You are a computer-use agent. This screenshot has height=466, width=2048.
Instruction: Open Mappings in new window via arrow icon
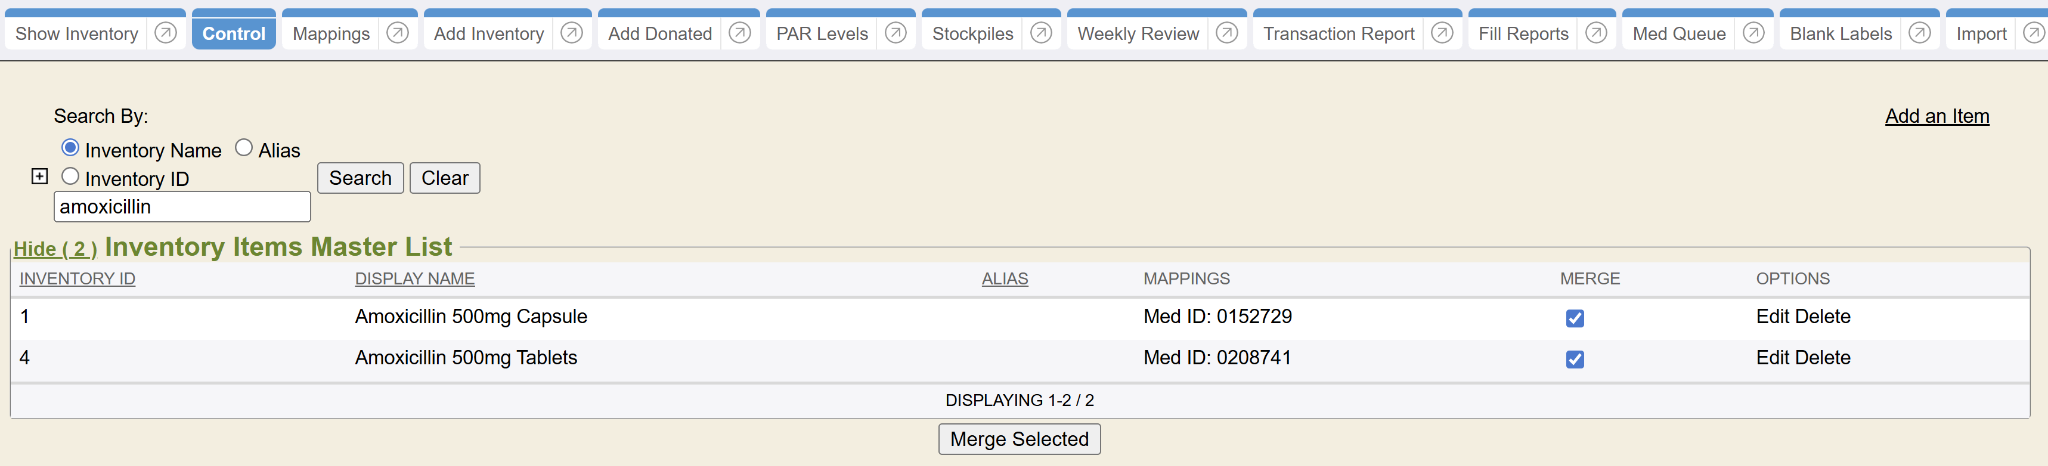[397, 33]
